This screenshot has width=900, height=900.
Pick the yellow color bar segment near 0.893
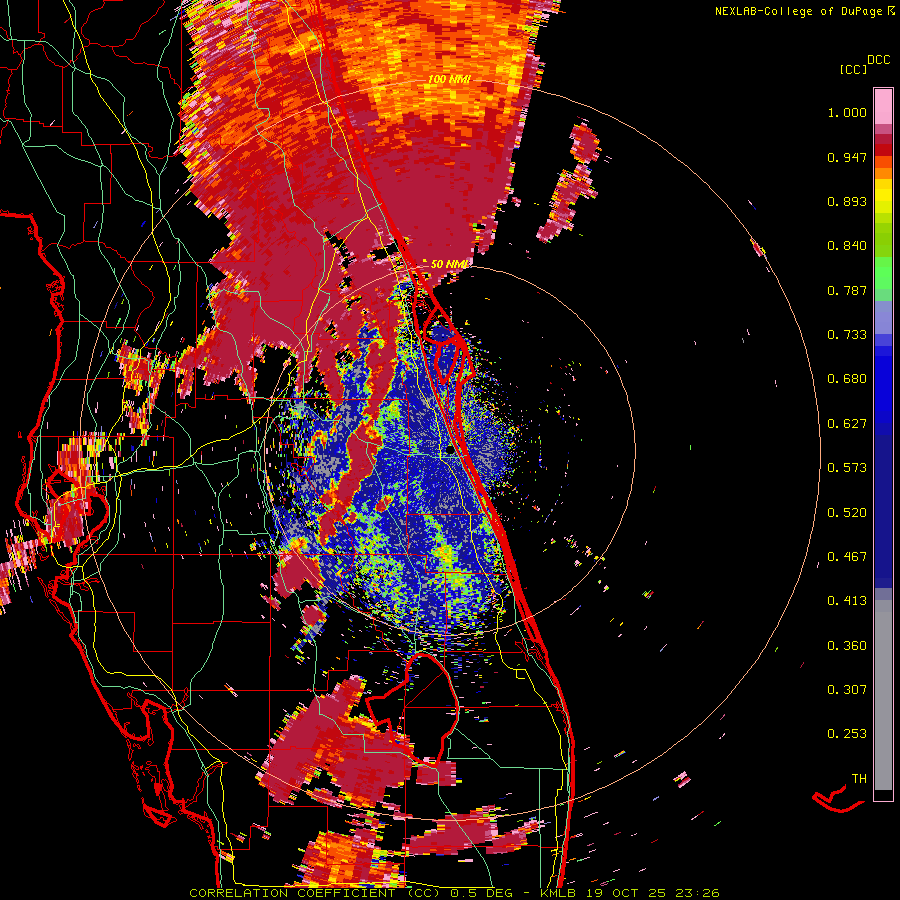coord(883,196)
